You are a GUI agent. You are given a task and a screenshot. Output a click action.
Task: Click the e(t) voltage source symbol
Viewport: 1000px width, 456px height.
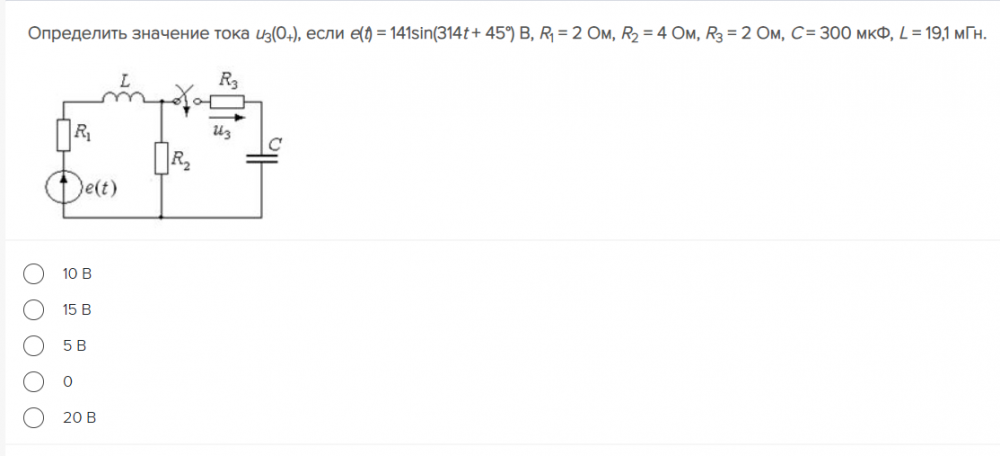[x=65, y=189]
